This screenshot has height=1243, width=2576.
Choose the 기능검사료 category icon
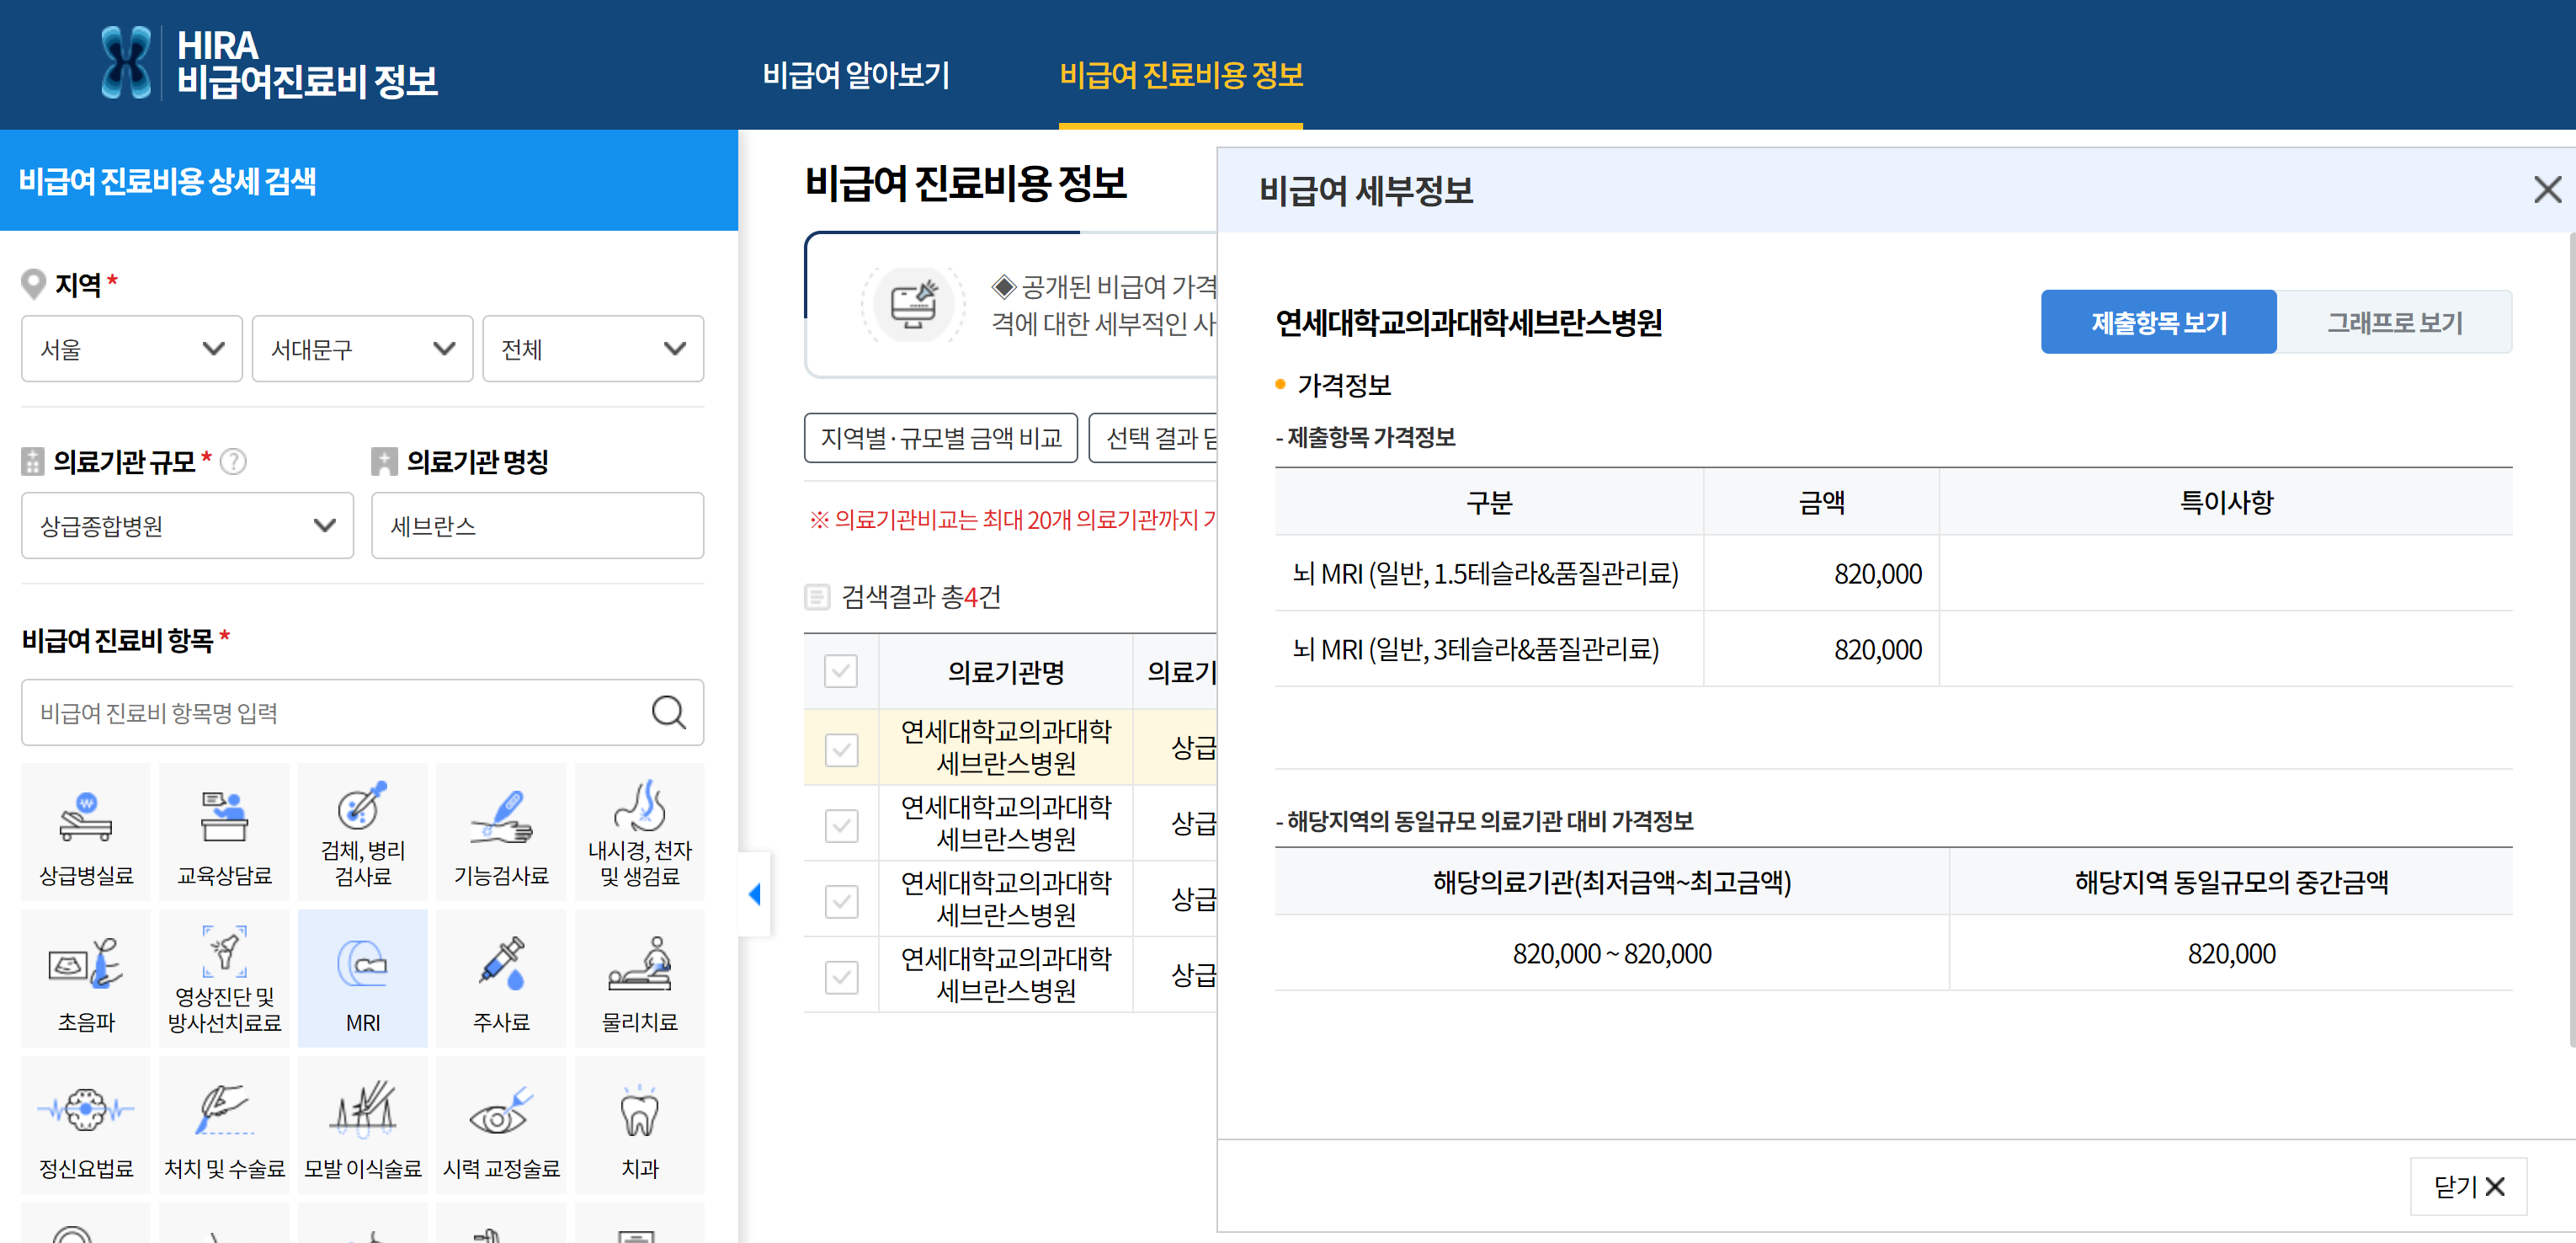[501, 832]
